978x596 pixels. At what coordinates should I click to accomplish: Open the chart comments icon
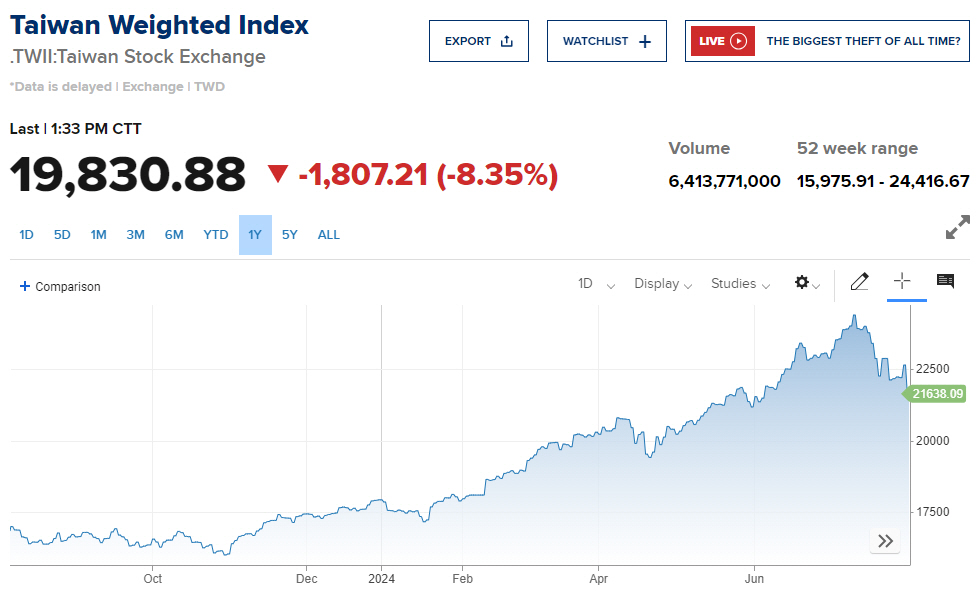pyautogui.click(x=945, y=281)
